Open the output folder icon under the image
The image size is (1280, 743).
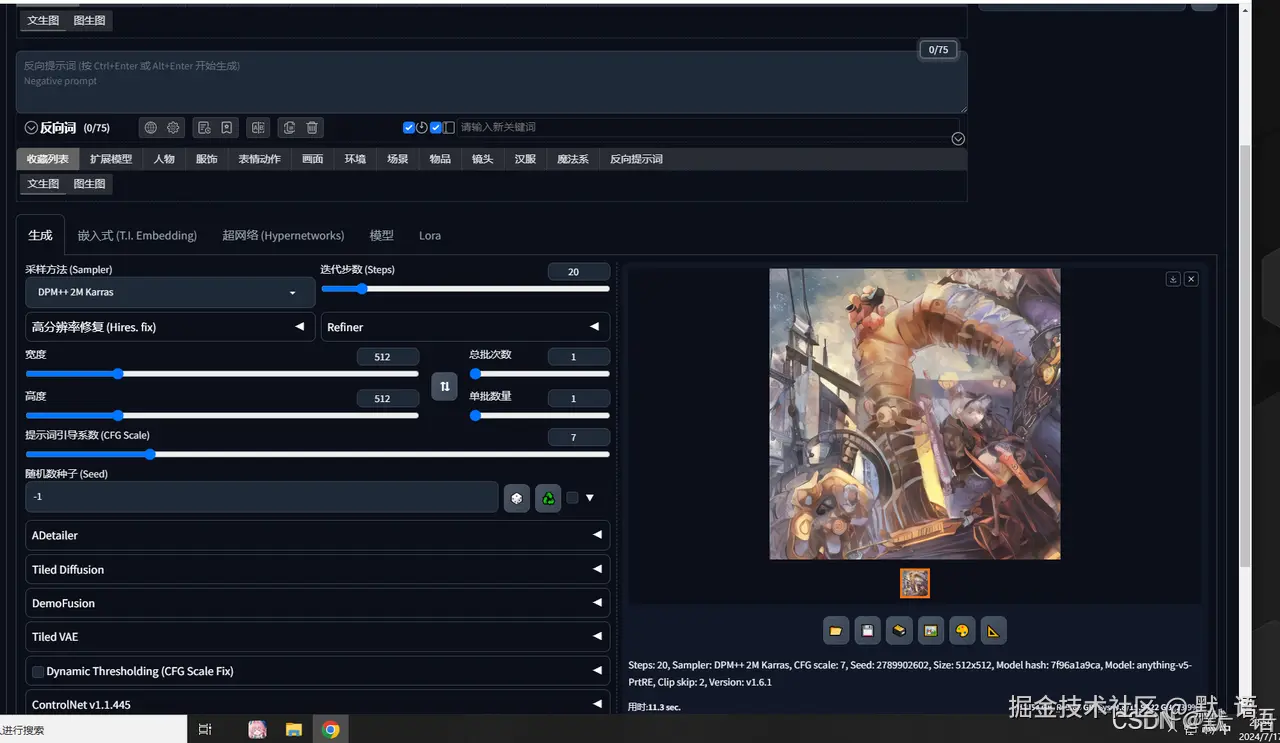point(836,631)
